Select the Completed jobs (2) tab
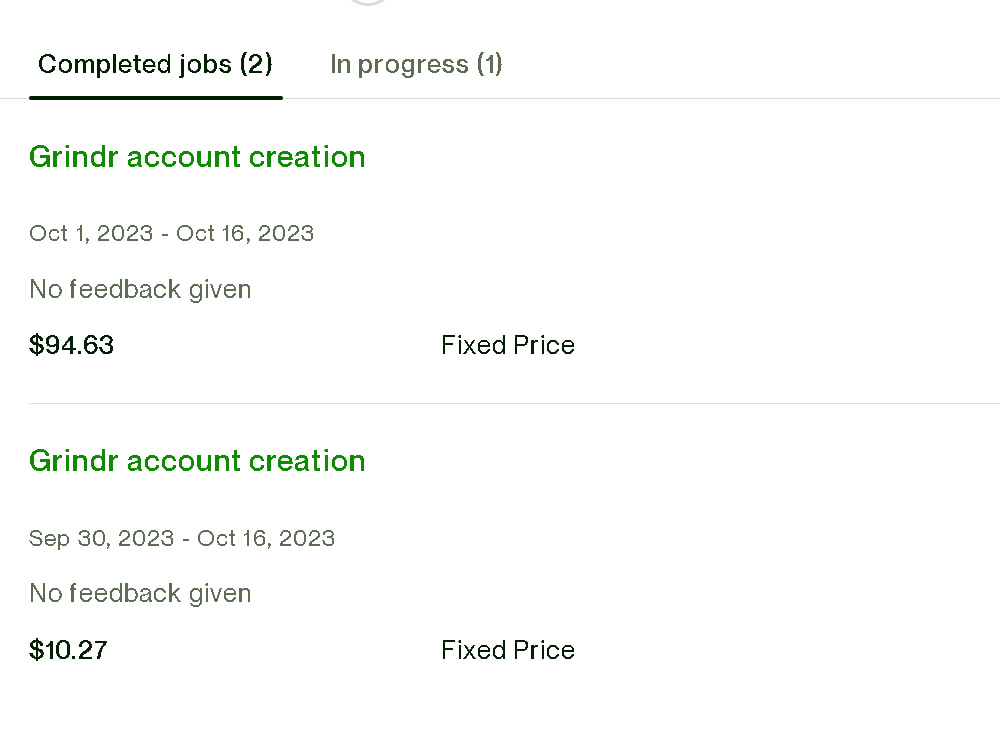 click(x=154, y=64)
